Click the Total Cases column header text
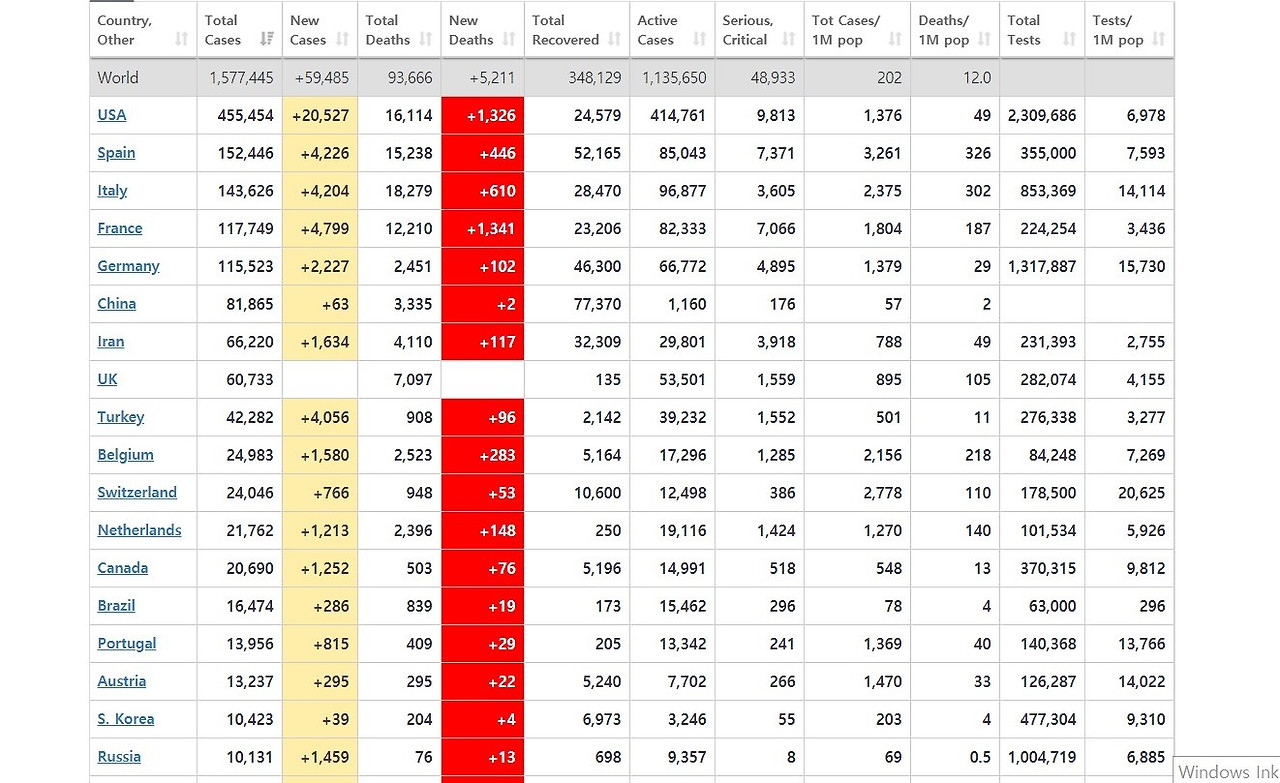Viewport: 1280px width, 783px height. (222, 30)
